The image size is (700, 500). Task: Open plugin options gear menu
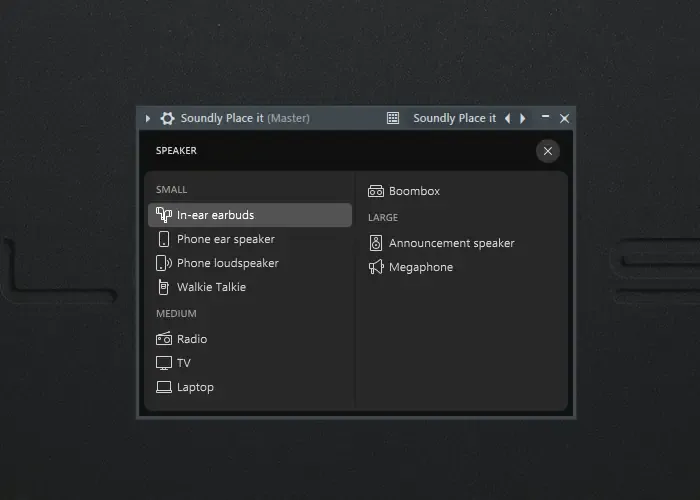tap(167, 118)
